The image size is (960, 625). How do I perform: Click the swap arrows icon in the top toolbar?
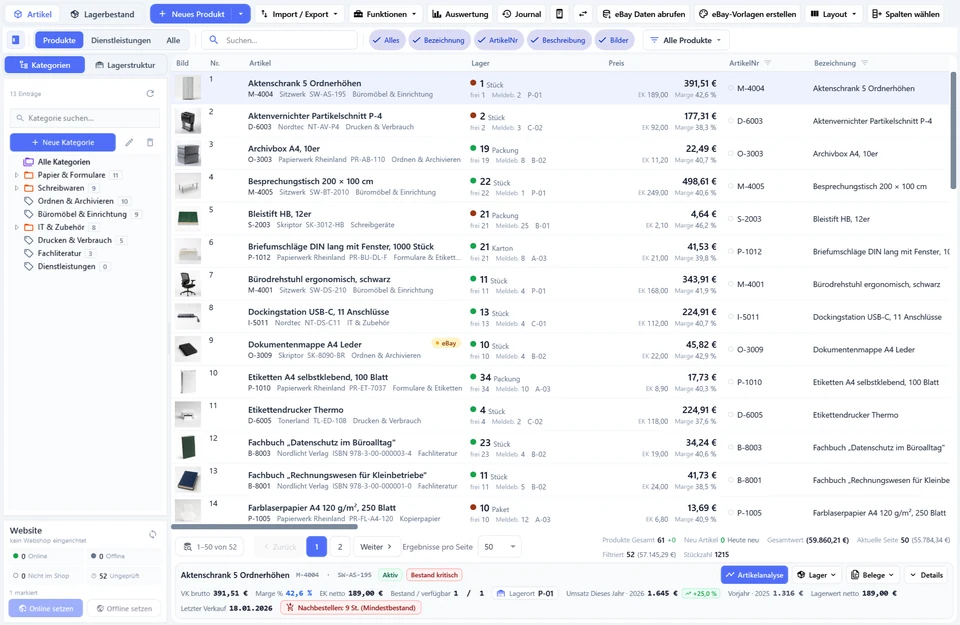click(582, 14)
